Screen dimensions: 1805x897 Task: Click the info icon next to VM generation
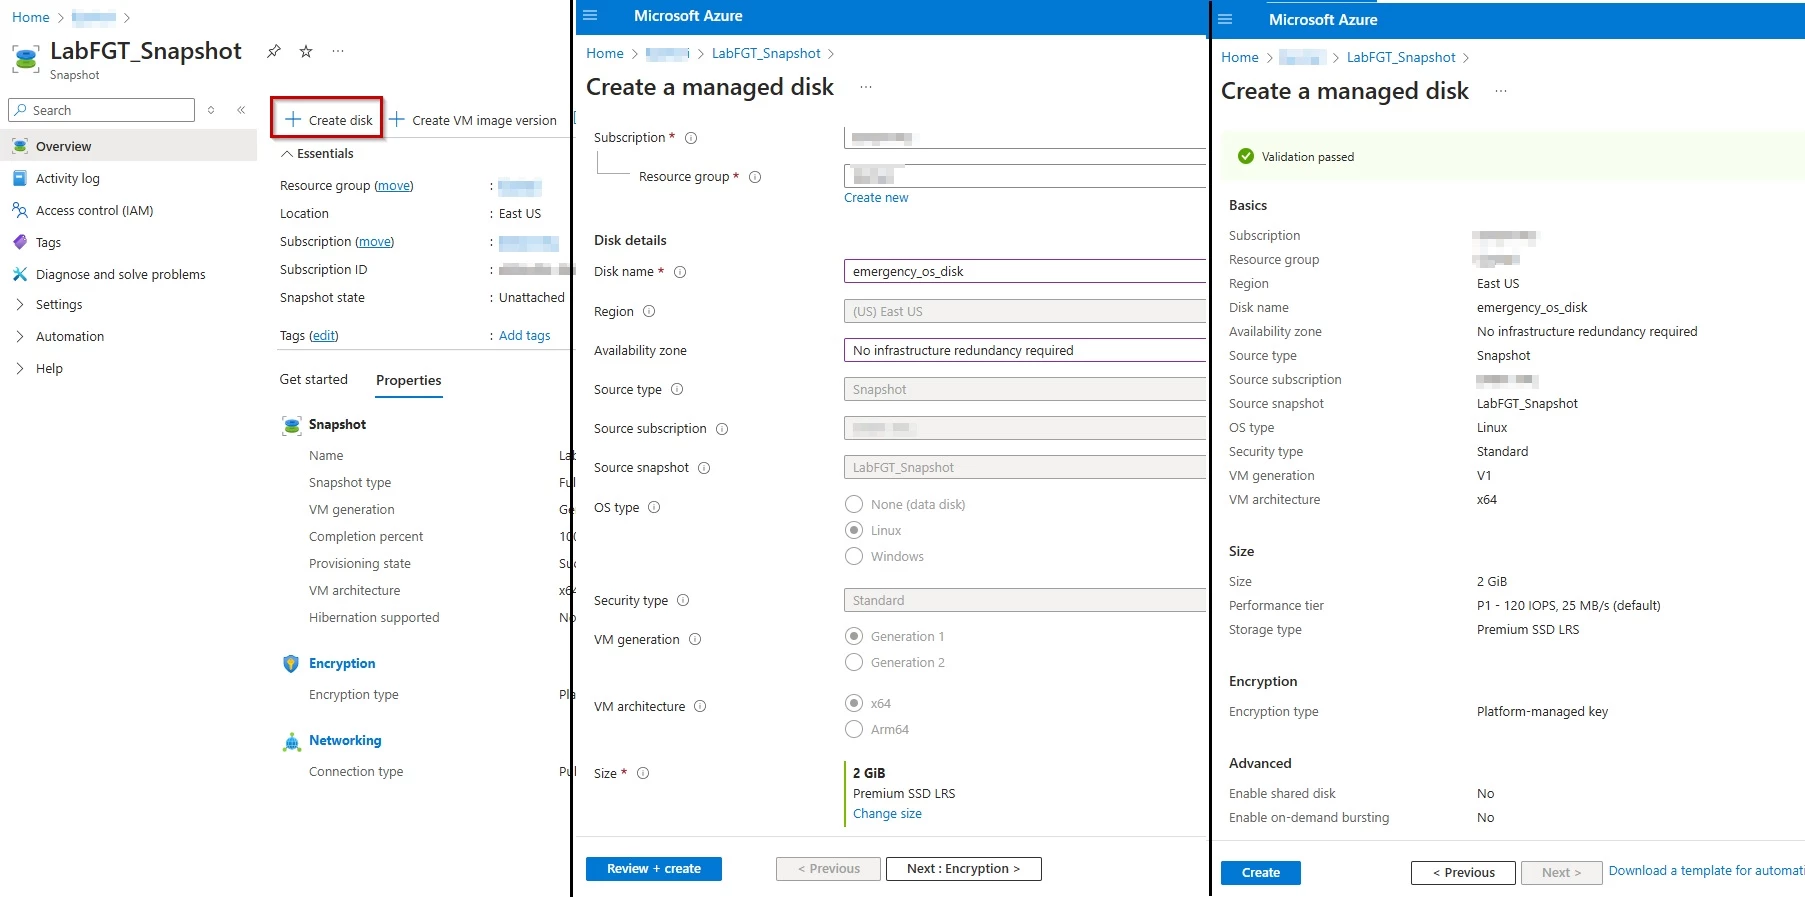pyautogui.click(x=695, y=639)
